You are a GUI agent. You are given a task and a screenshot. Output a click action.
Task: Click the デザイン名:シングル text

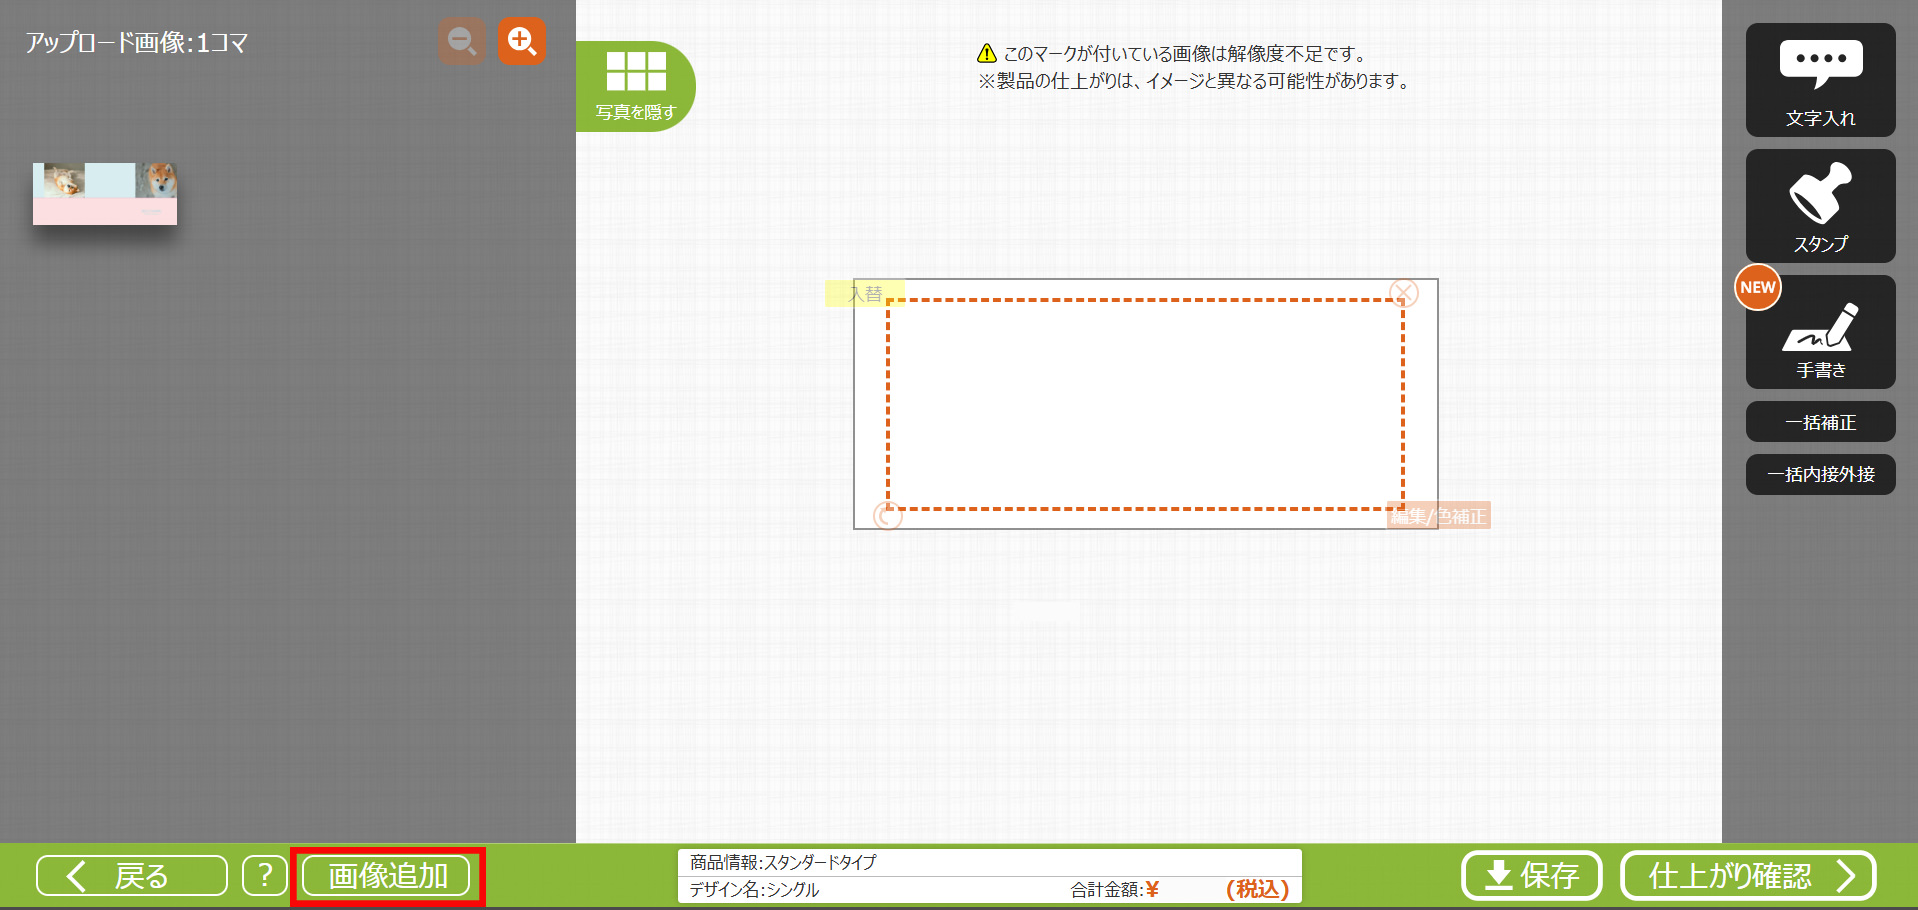point(754,889)
